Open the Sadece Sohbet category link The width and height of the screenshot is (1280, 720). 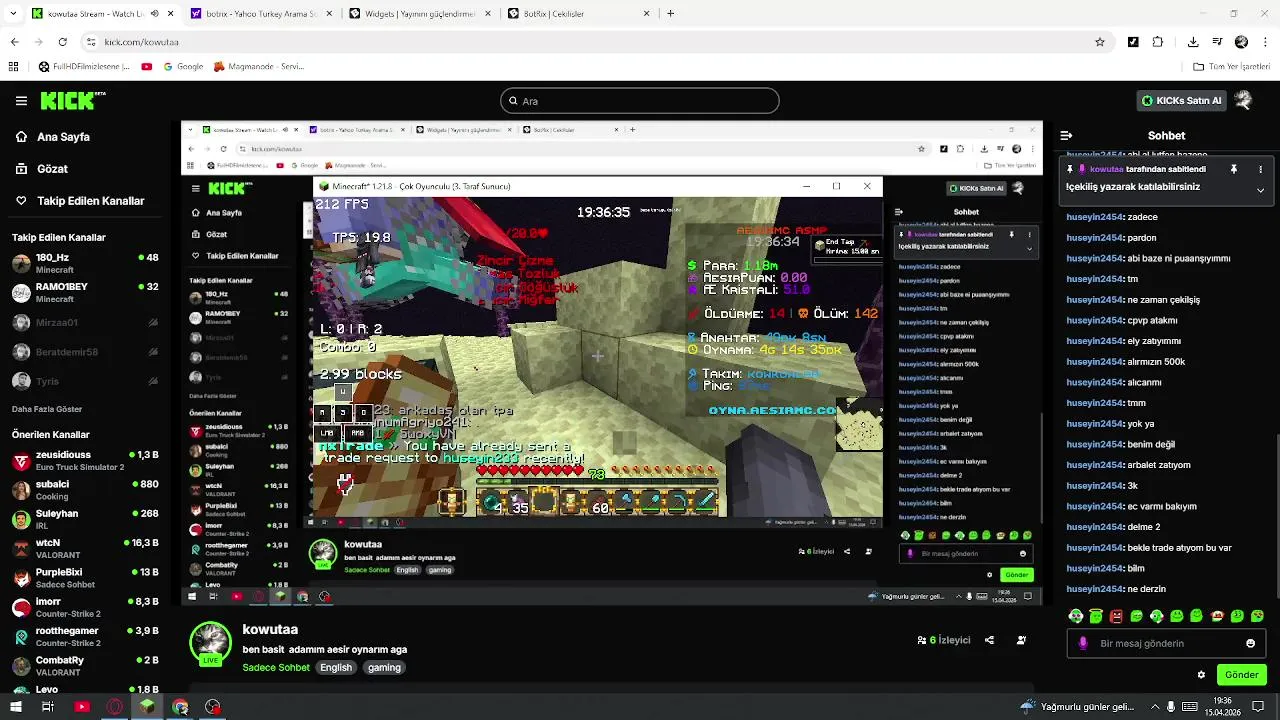(x=276, y=668)
